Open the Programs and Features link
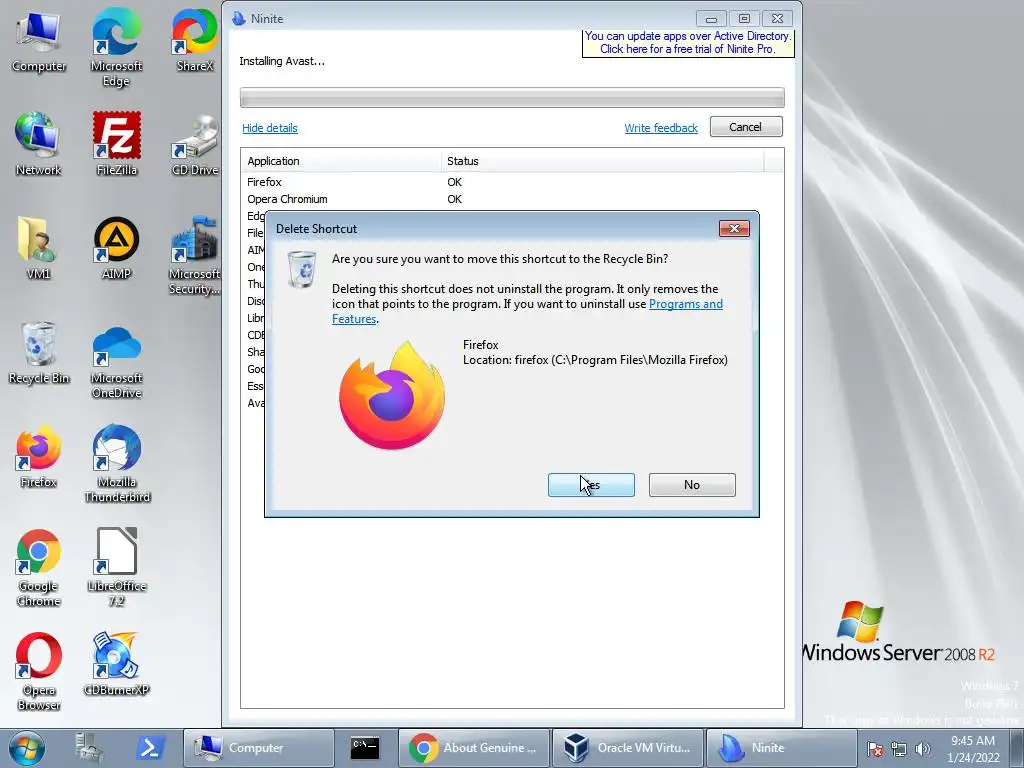 (686, 304)
